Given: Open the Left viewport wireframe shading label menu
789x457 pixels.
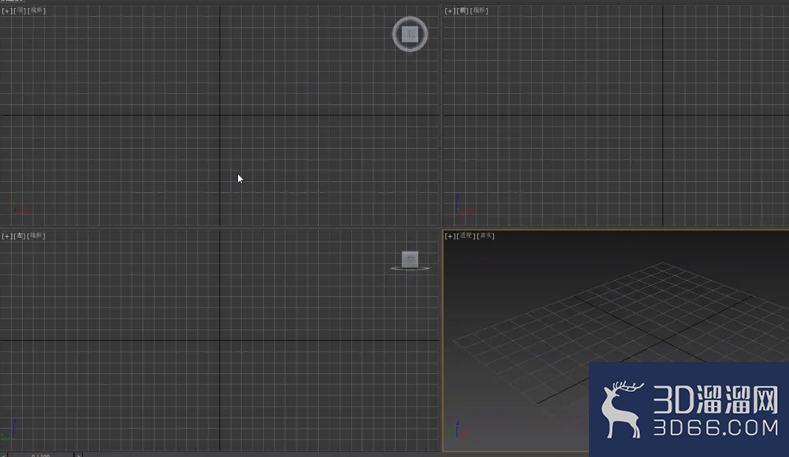Looking at the screenshot, I should (36, 236).
